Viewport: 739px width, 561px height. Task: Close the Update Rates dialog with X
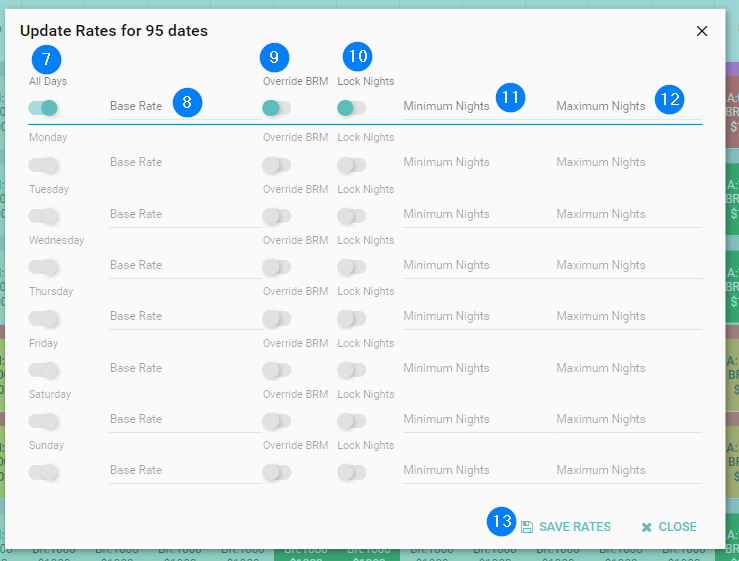[x=702, y=31]
